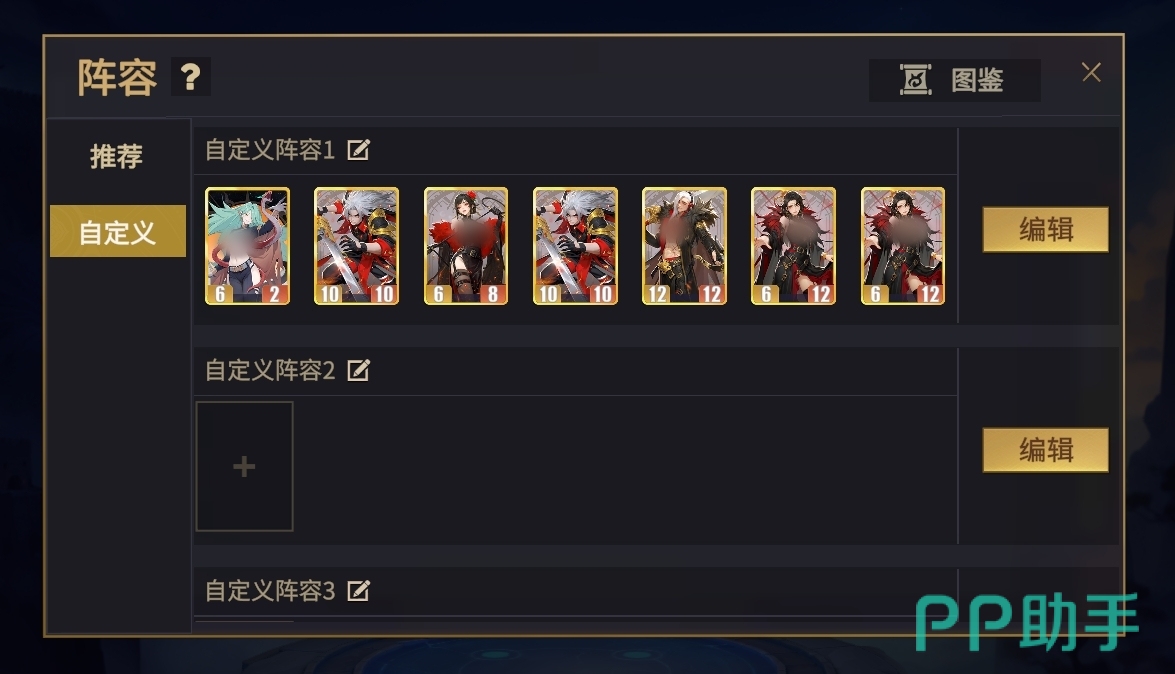Select the last hero card in lineup 1
The height and width of the screenshot is (674, 1175).
tap(903, 246)
